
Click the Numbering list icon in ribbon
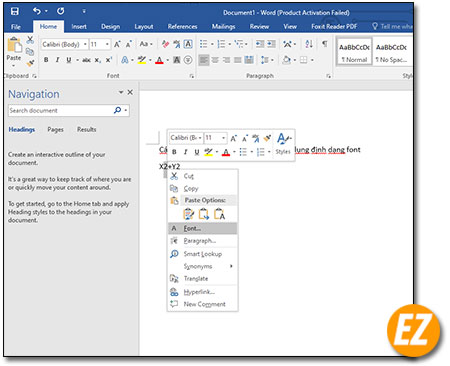click(221, 44)
